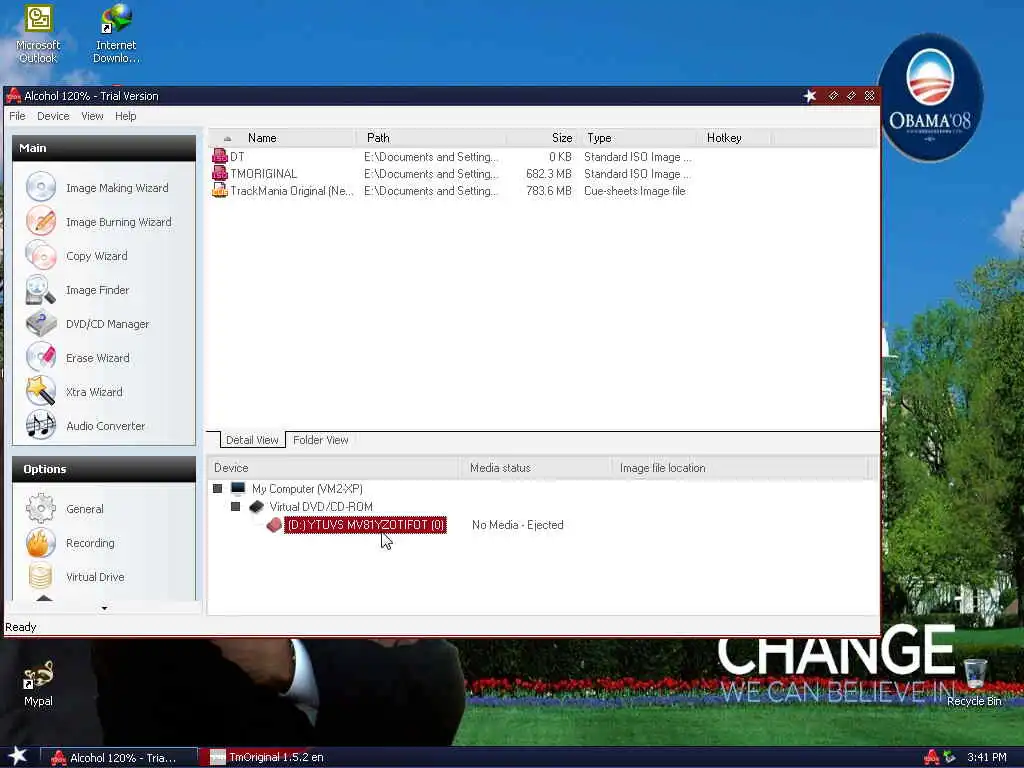
Task: Open General options gear icon
Action: [40, 508]
